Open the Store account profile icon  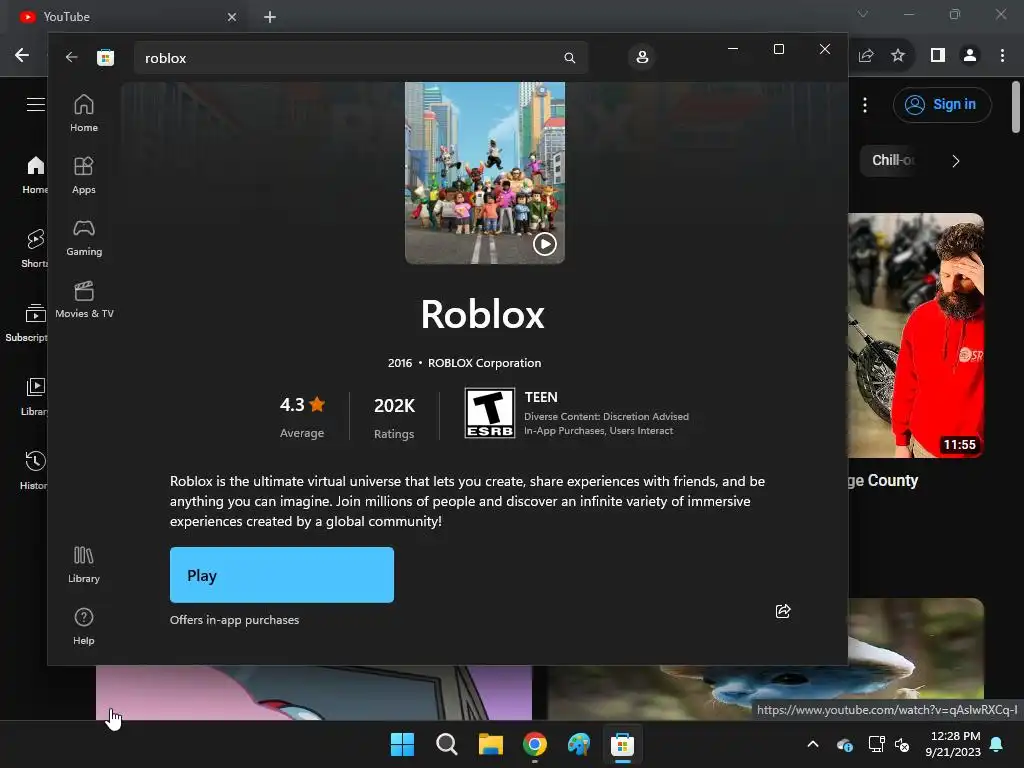tap(642, 57)
